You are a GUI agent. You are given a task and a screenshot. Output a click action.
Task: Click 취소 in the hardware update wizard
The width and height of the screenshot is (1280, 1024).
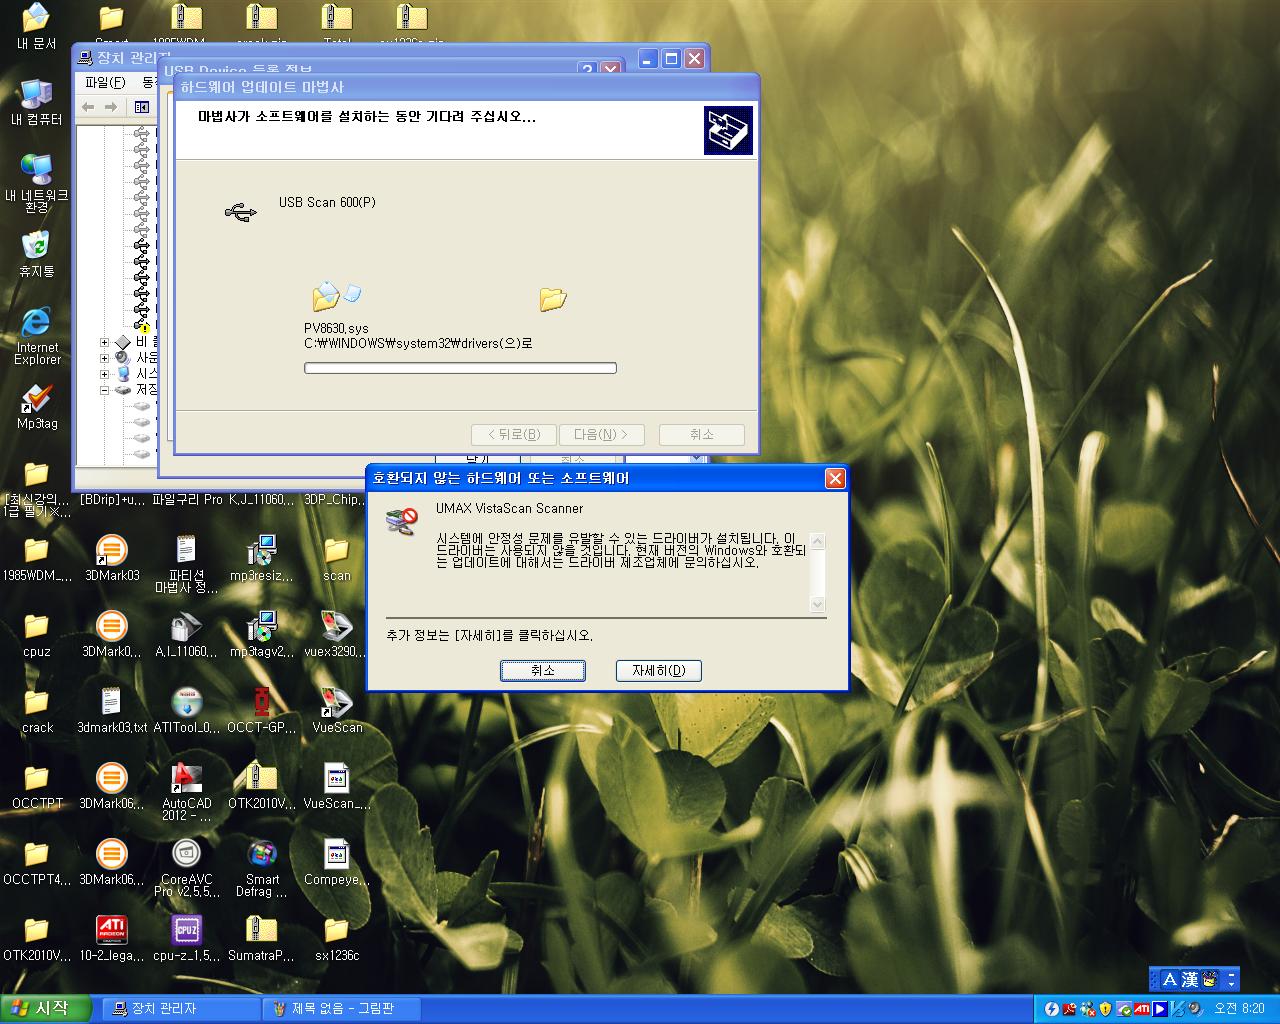point(702,435)
